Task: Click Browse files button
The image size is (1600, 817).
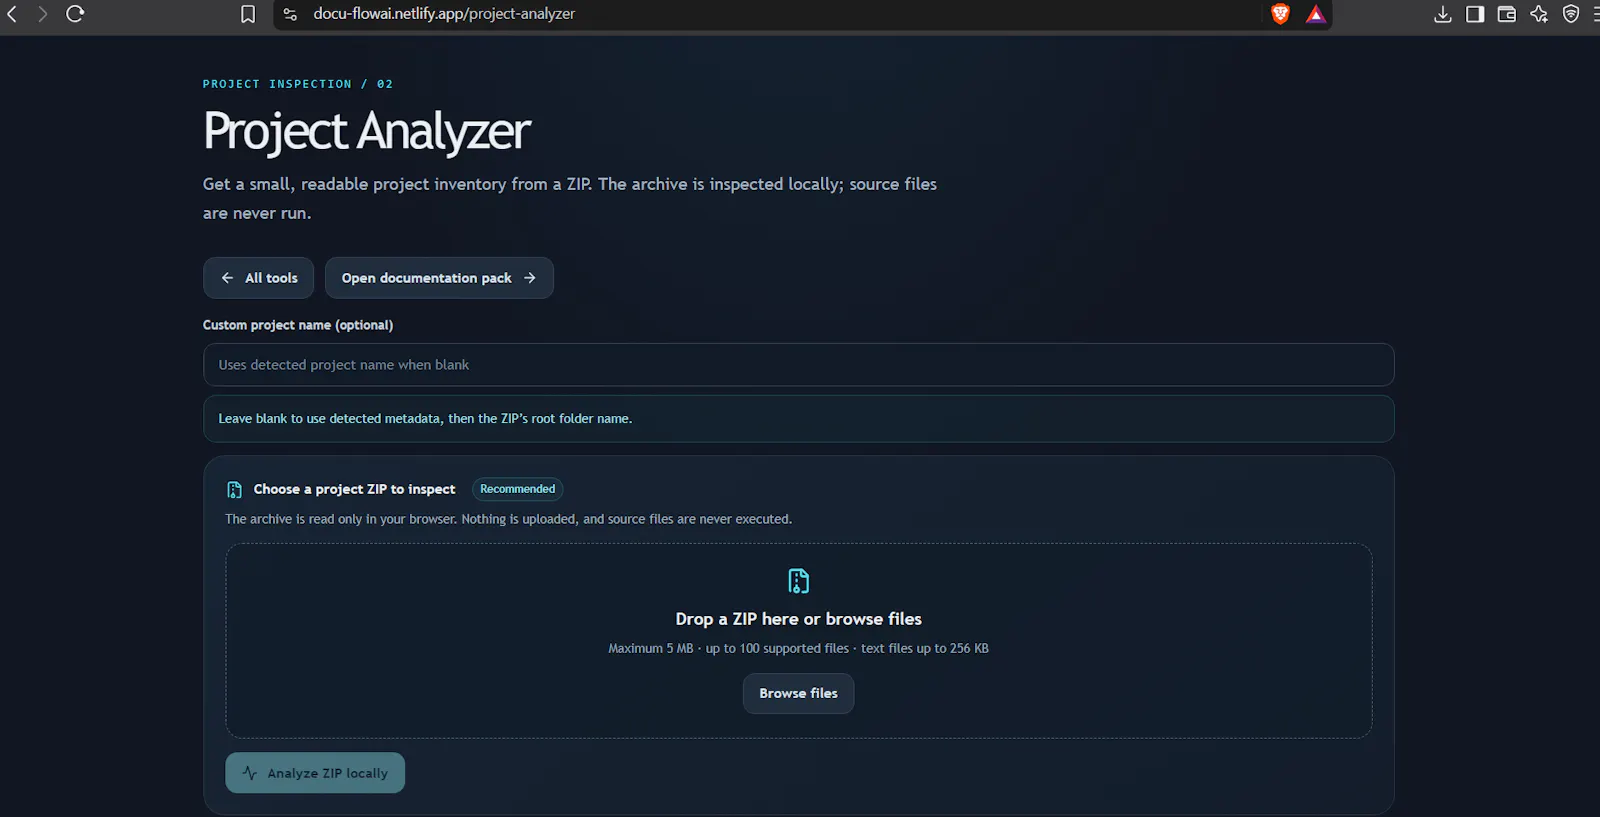Action: (798, 693)
